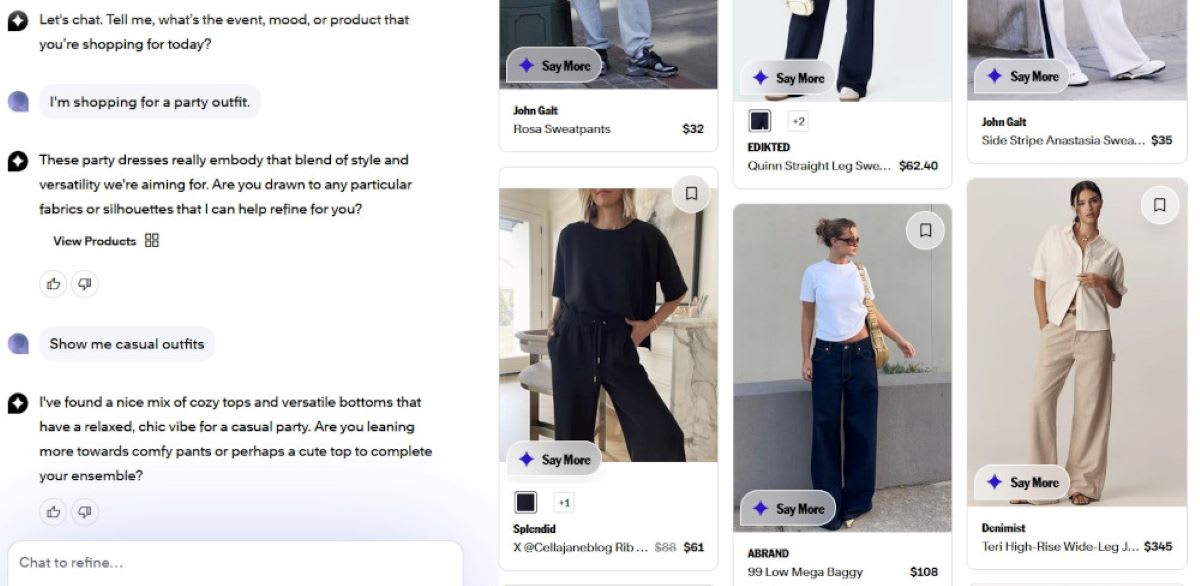
Task: Expand the +2 more colors on Quinn sweatpants
Action: 798,121
